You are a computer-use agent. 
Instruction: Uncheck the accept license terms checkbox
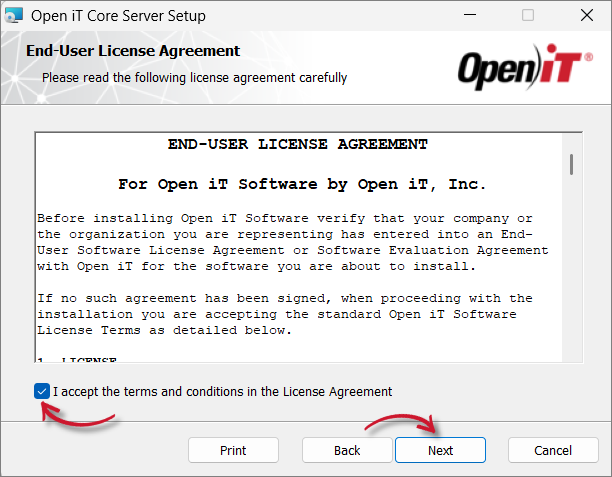(42, 391)
